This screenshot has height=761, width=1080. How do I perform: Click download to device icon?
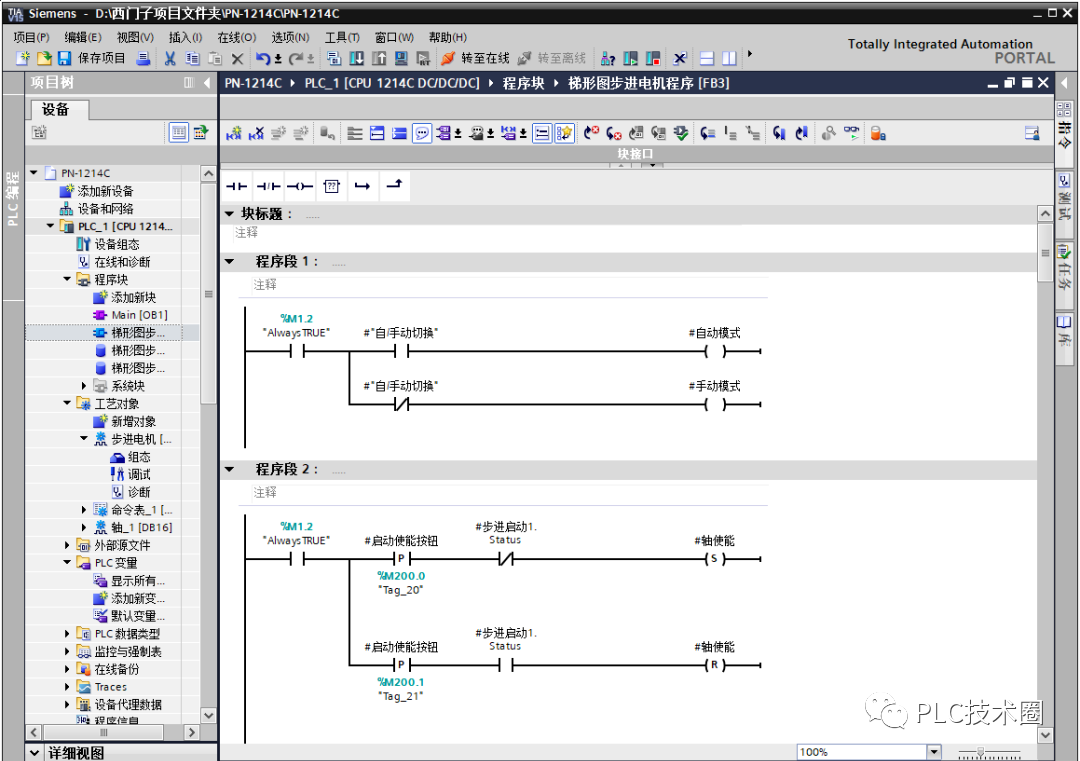click(x=357, y=59)
